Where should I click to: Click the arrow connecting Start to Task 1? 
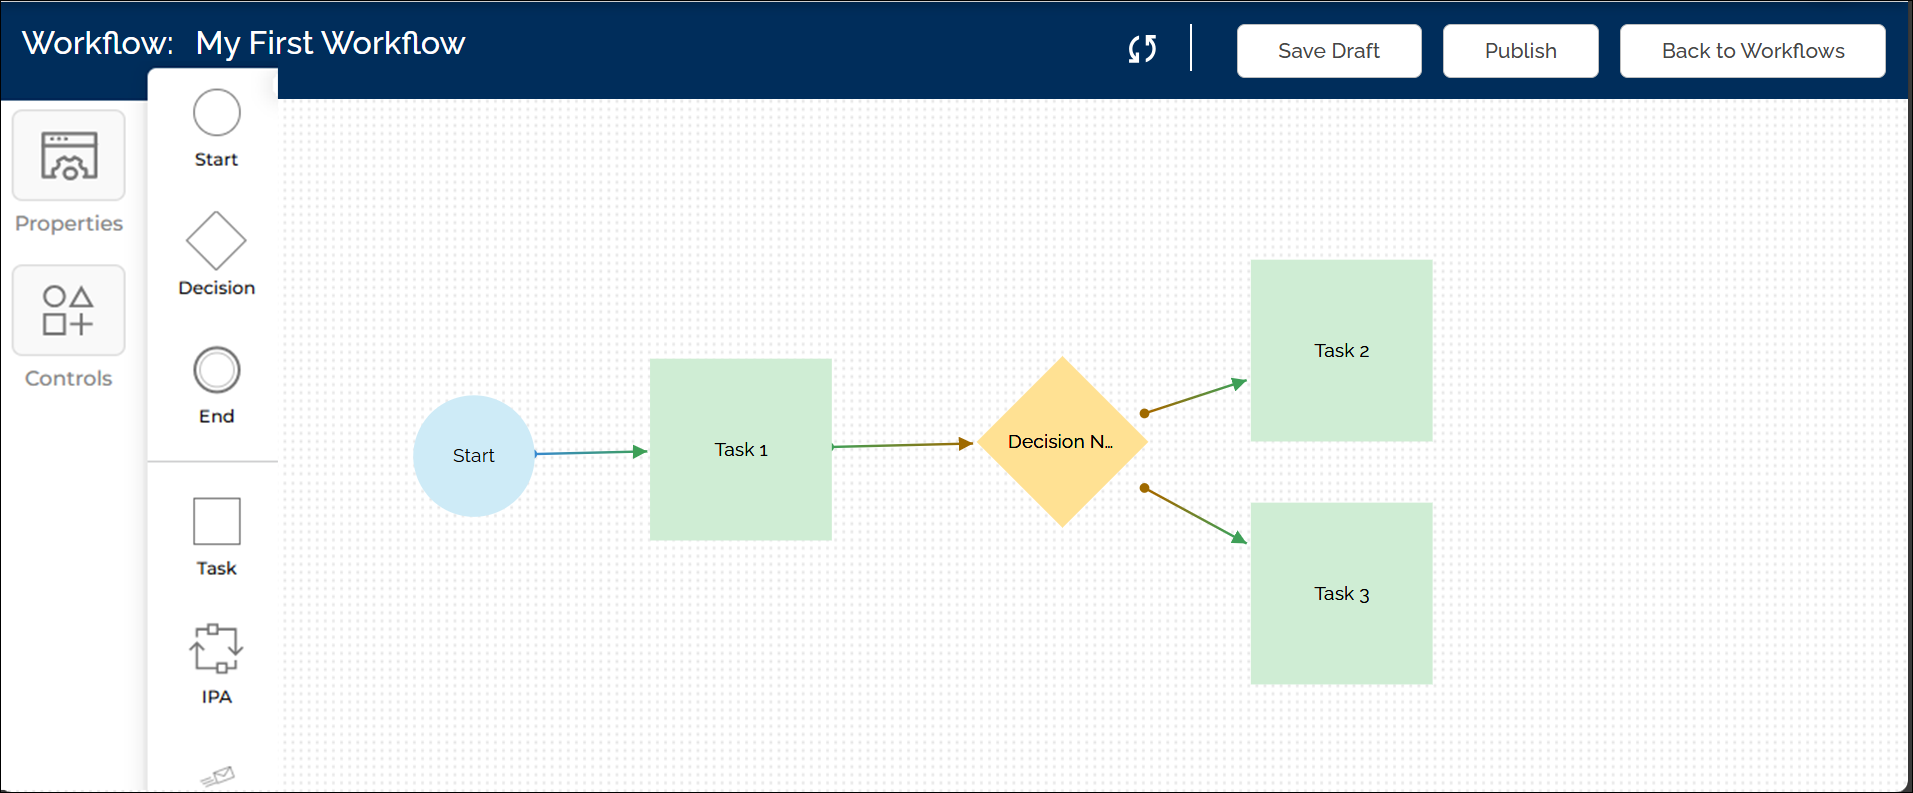(590, 453)
